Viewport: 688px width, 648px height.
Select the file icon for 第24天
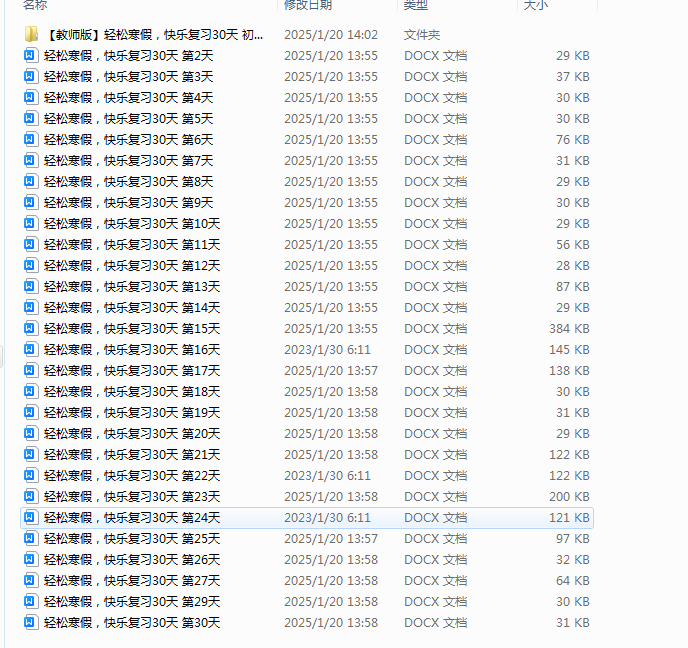click(x=31, y=518)
